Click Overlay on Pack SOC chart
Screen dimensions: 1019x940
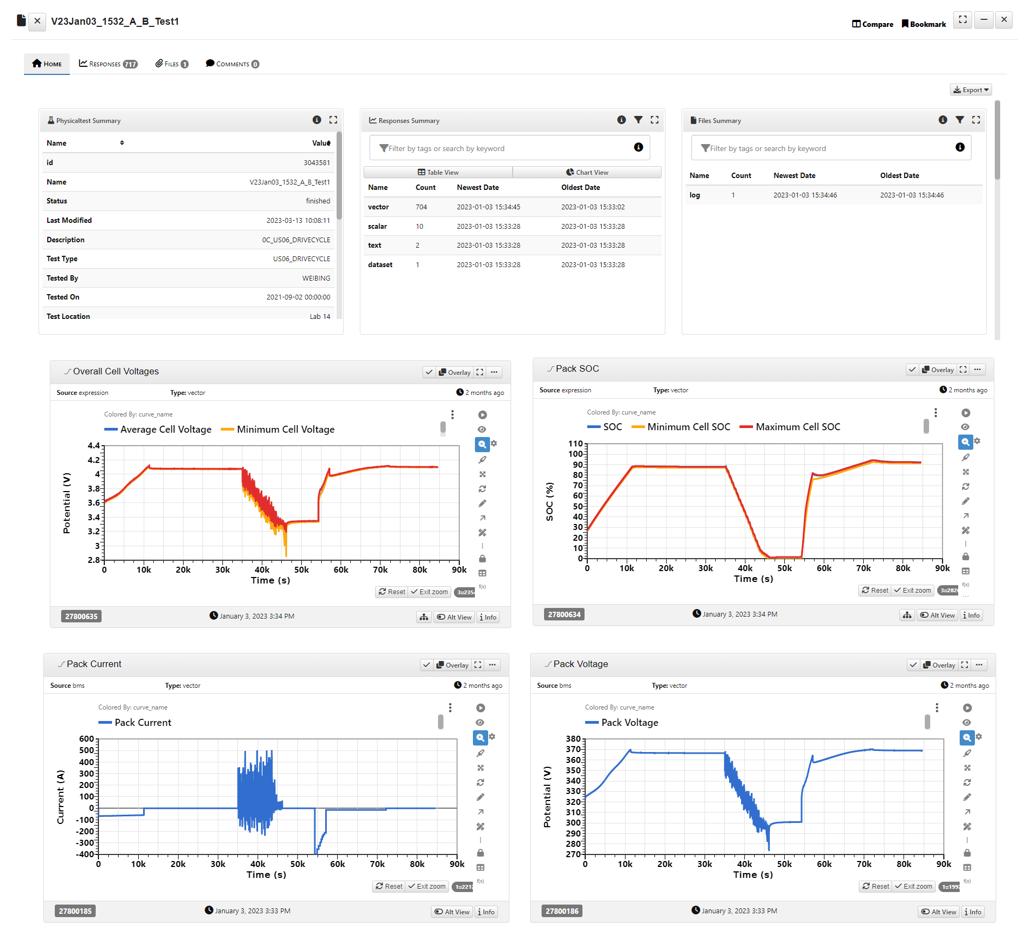938,369
